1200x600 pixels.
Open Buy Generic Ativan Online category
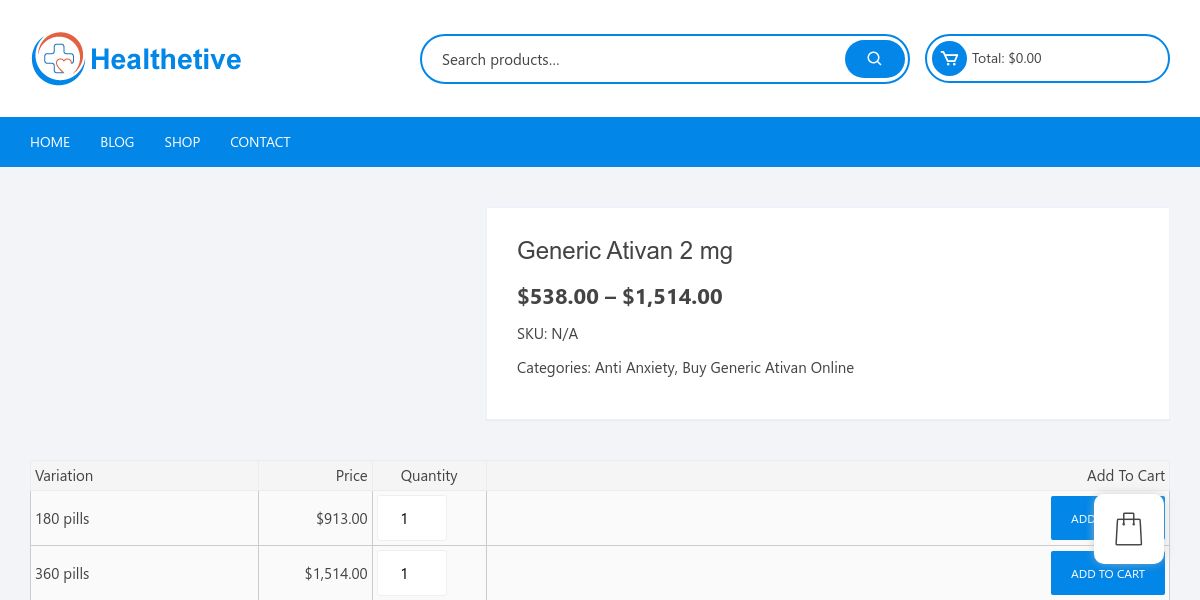pos(768,368)
